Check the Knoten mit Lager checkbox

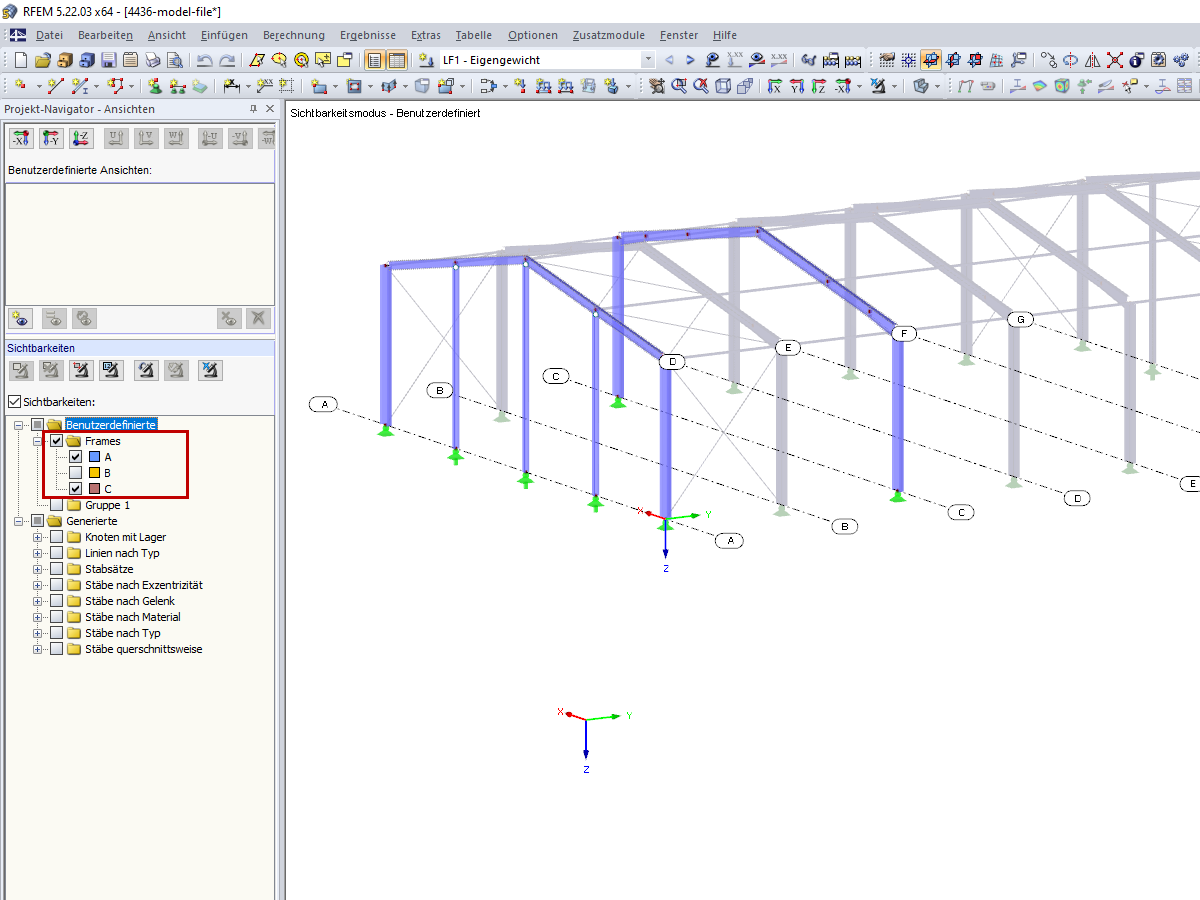[56, 537]
